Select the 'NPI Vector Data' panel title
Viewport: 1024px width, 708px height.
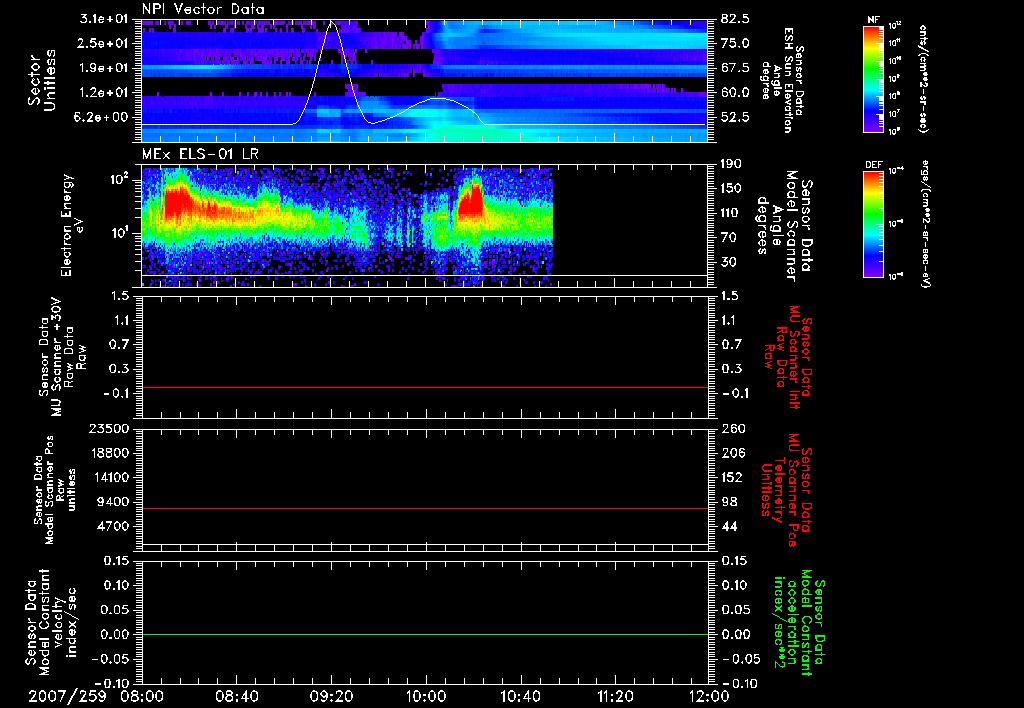[x=203, y=9]
